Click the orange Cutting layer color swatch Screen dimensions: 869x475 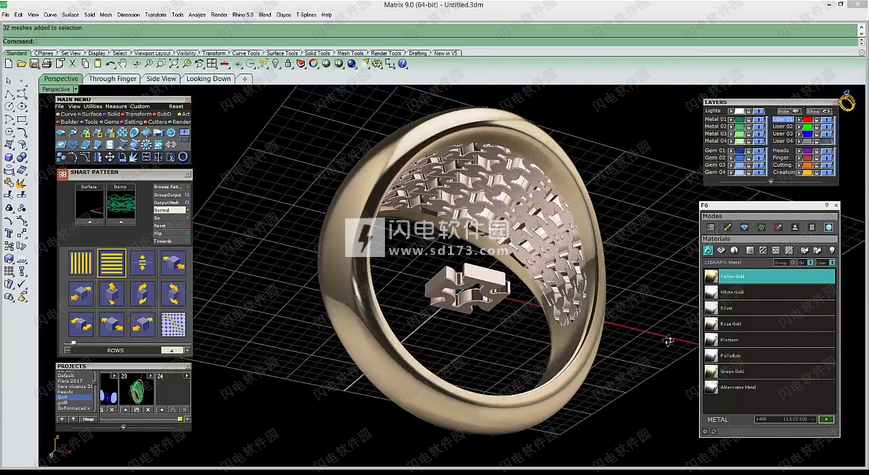pyautogui.click(x=807, y=165)
